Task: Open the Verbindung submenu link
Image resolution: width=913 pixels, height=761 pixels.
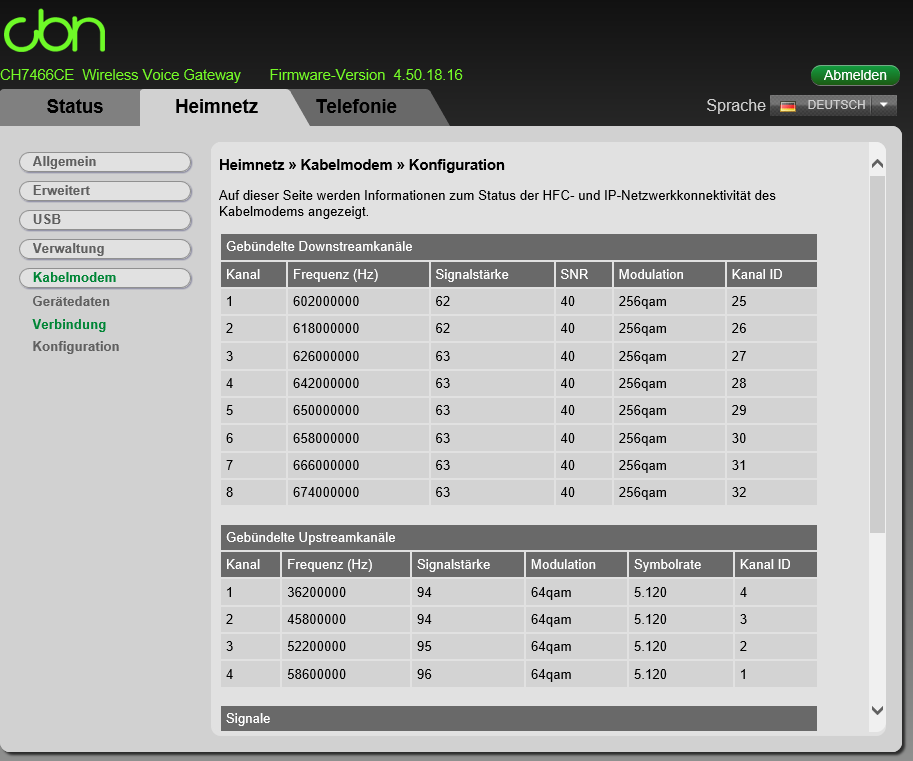Action: point(69,324)
